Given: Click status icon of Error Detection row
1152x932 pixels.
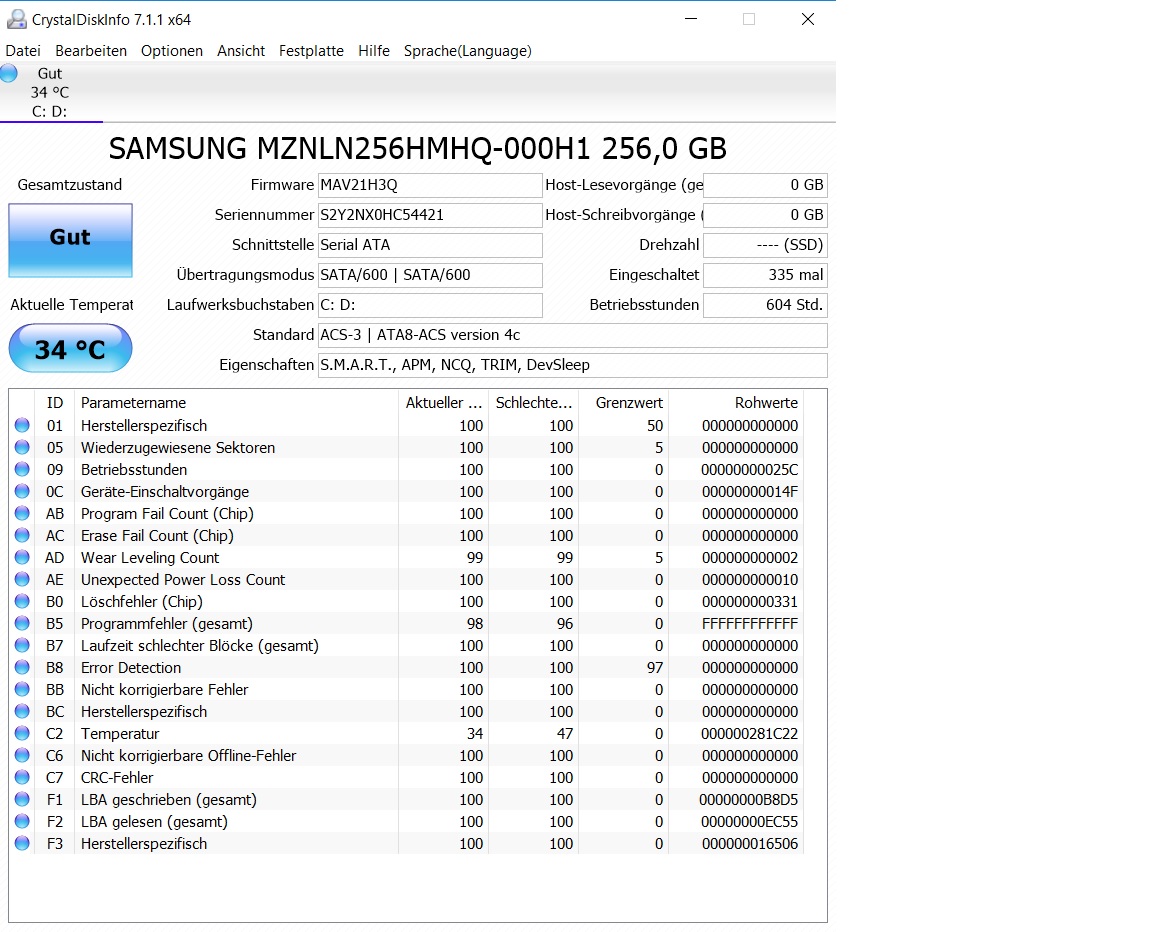Looking at the screenshot, I should 22,667.
